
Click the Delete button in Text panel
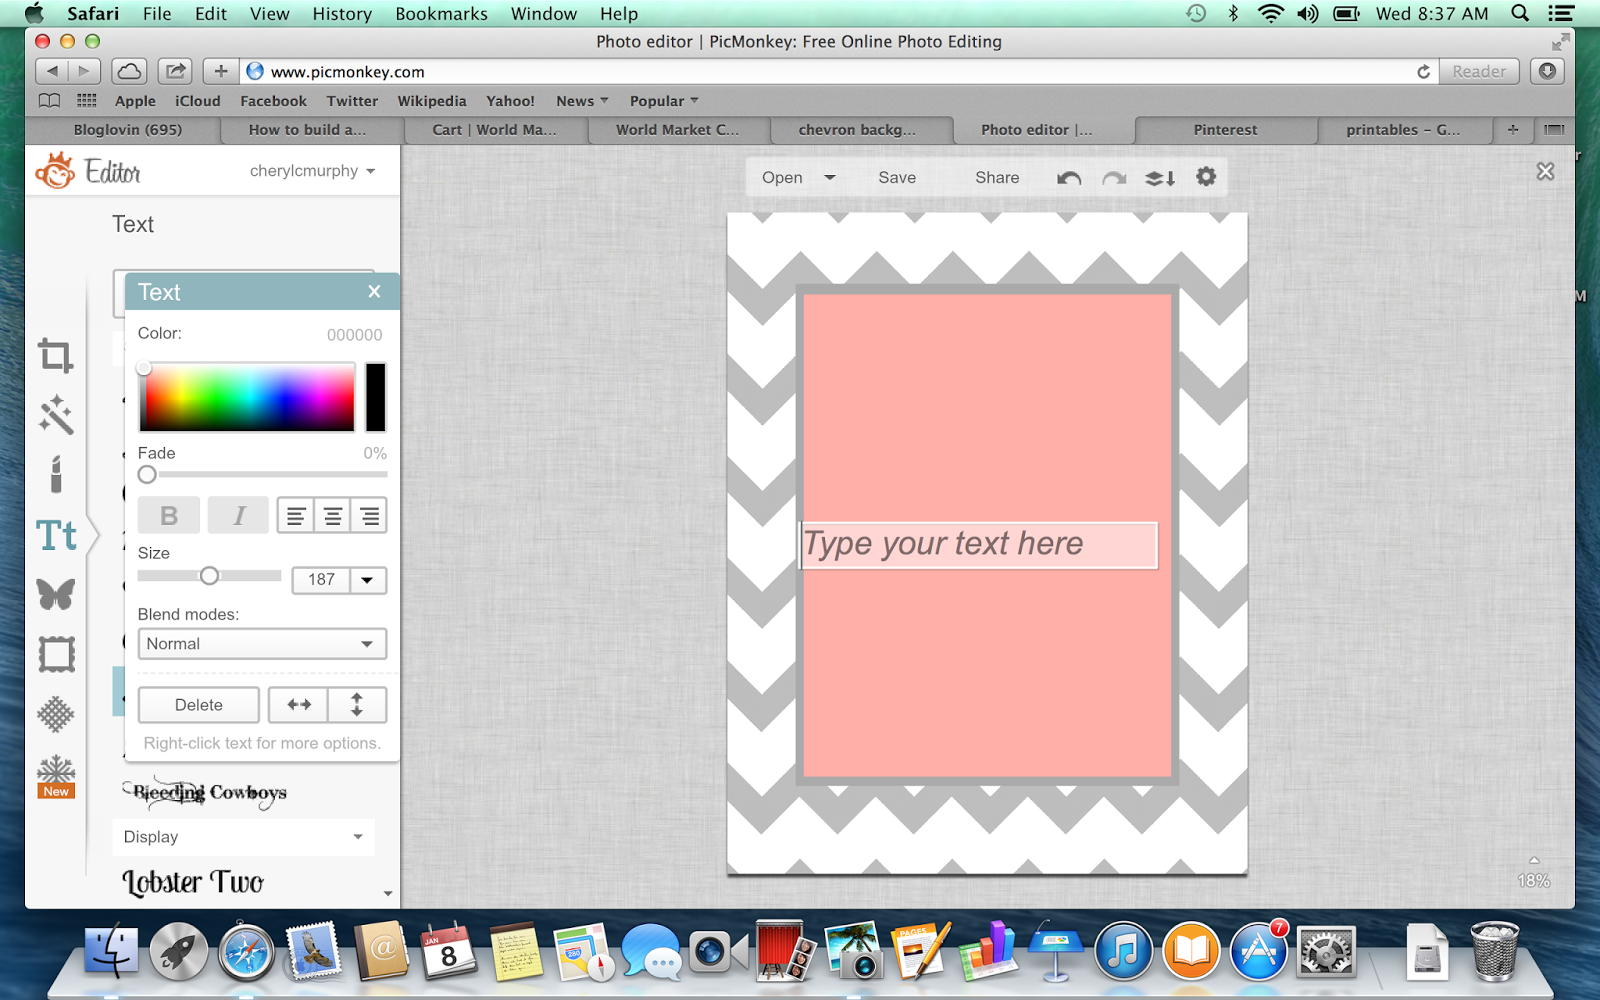[199, 705]
